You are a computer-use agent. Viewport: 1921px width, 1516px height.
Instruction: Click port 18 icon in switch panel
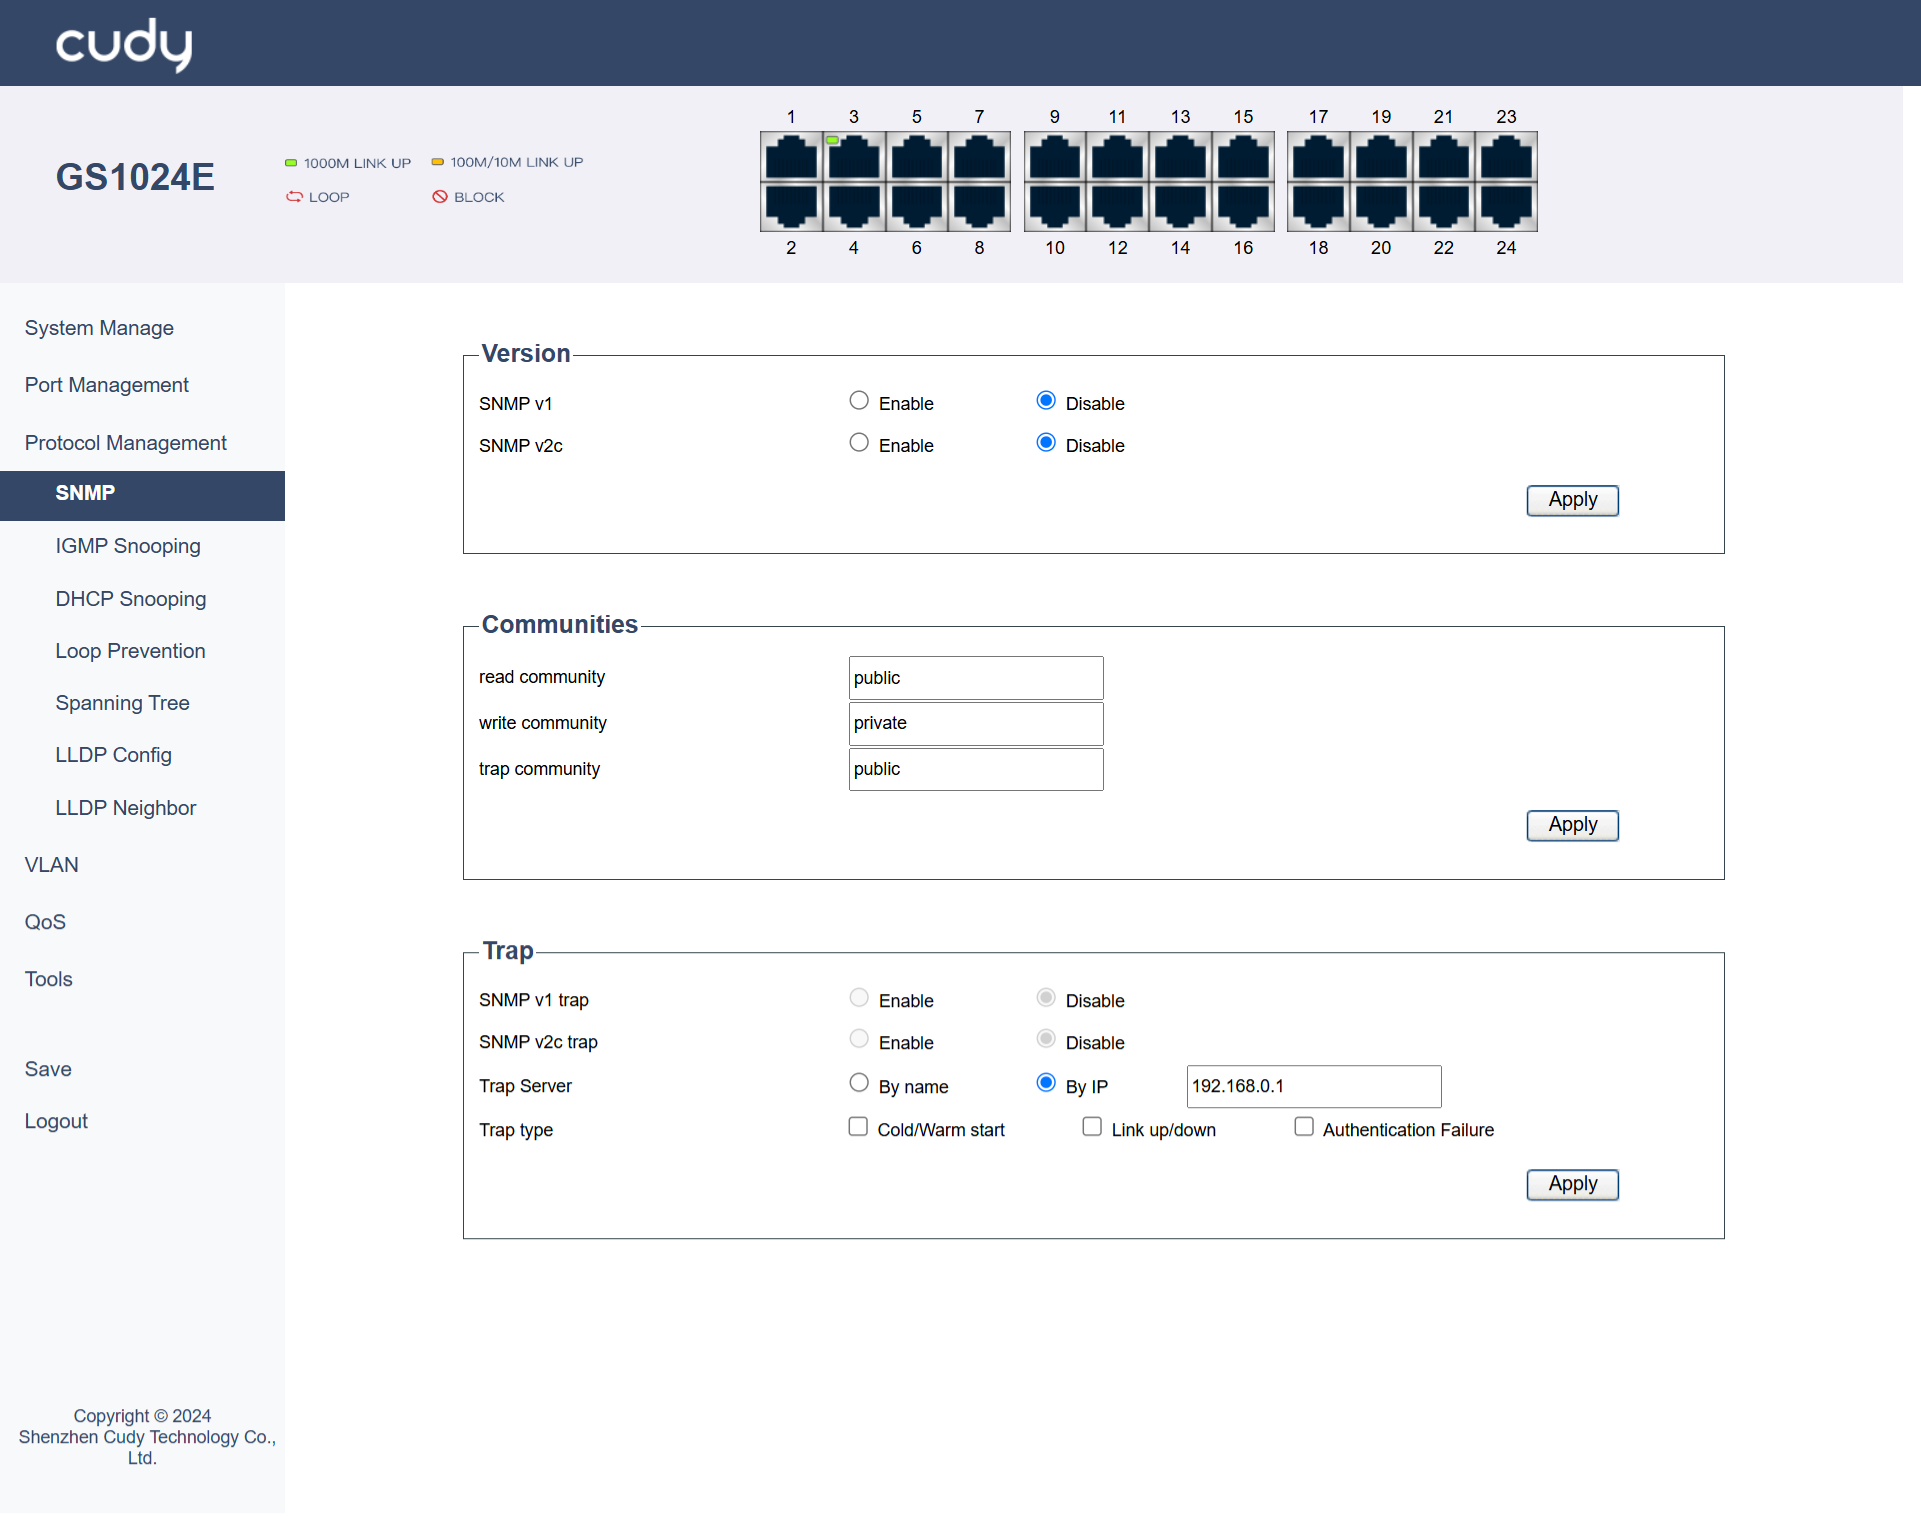pos(1319,206)
